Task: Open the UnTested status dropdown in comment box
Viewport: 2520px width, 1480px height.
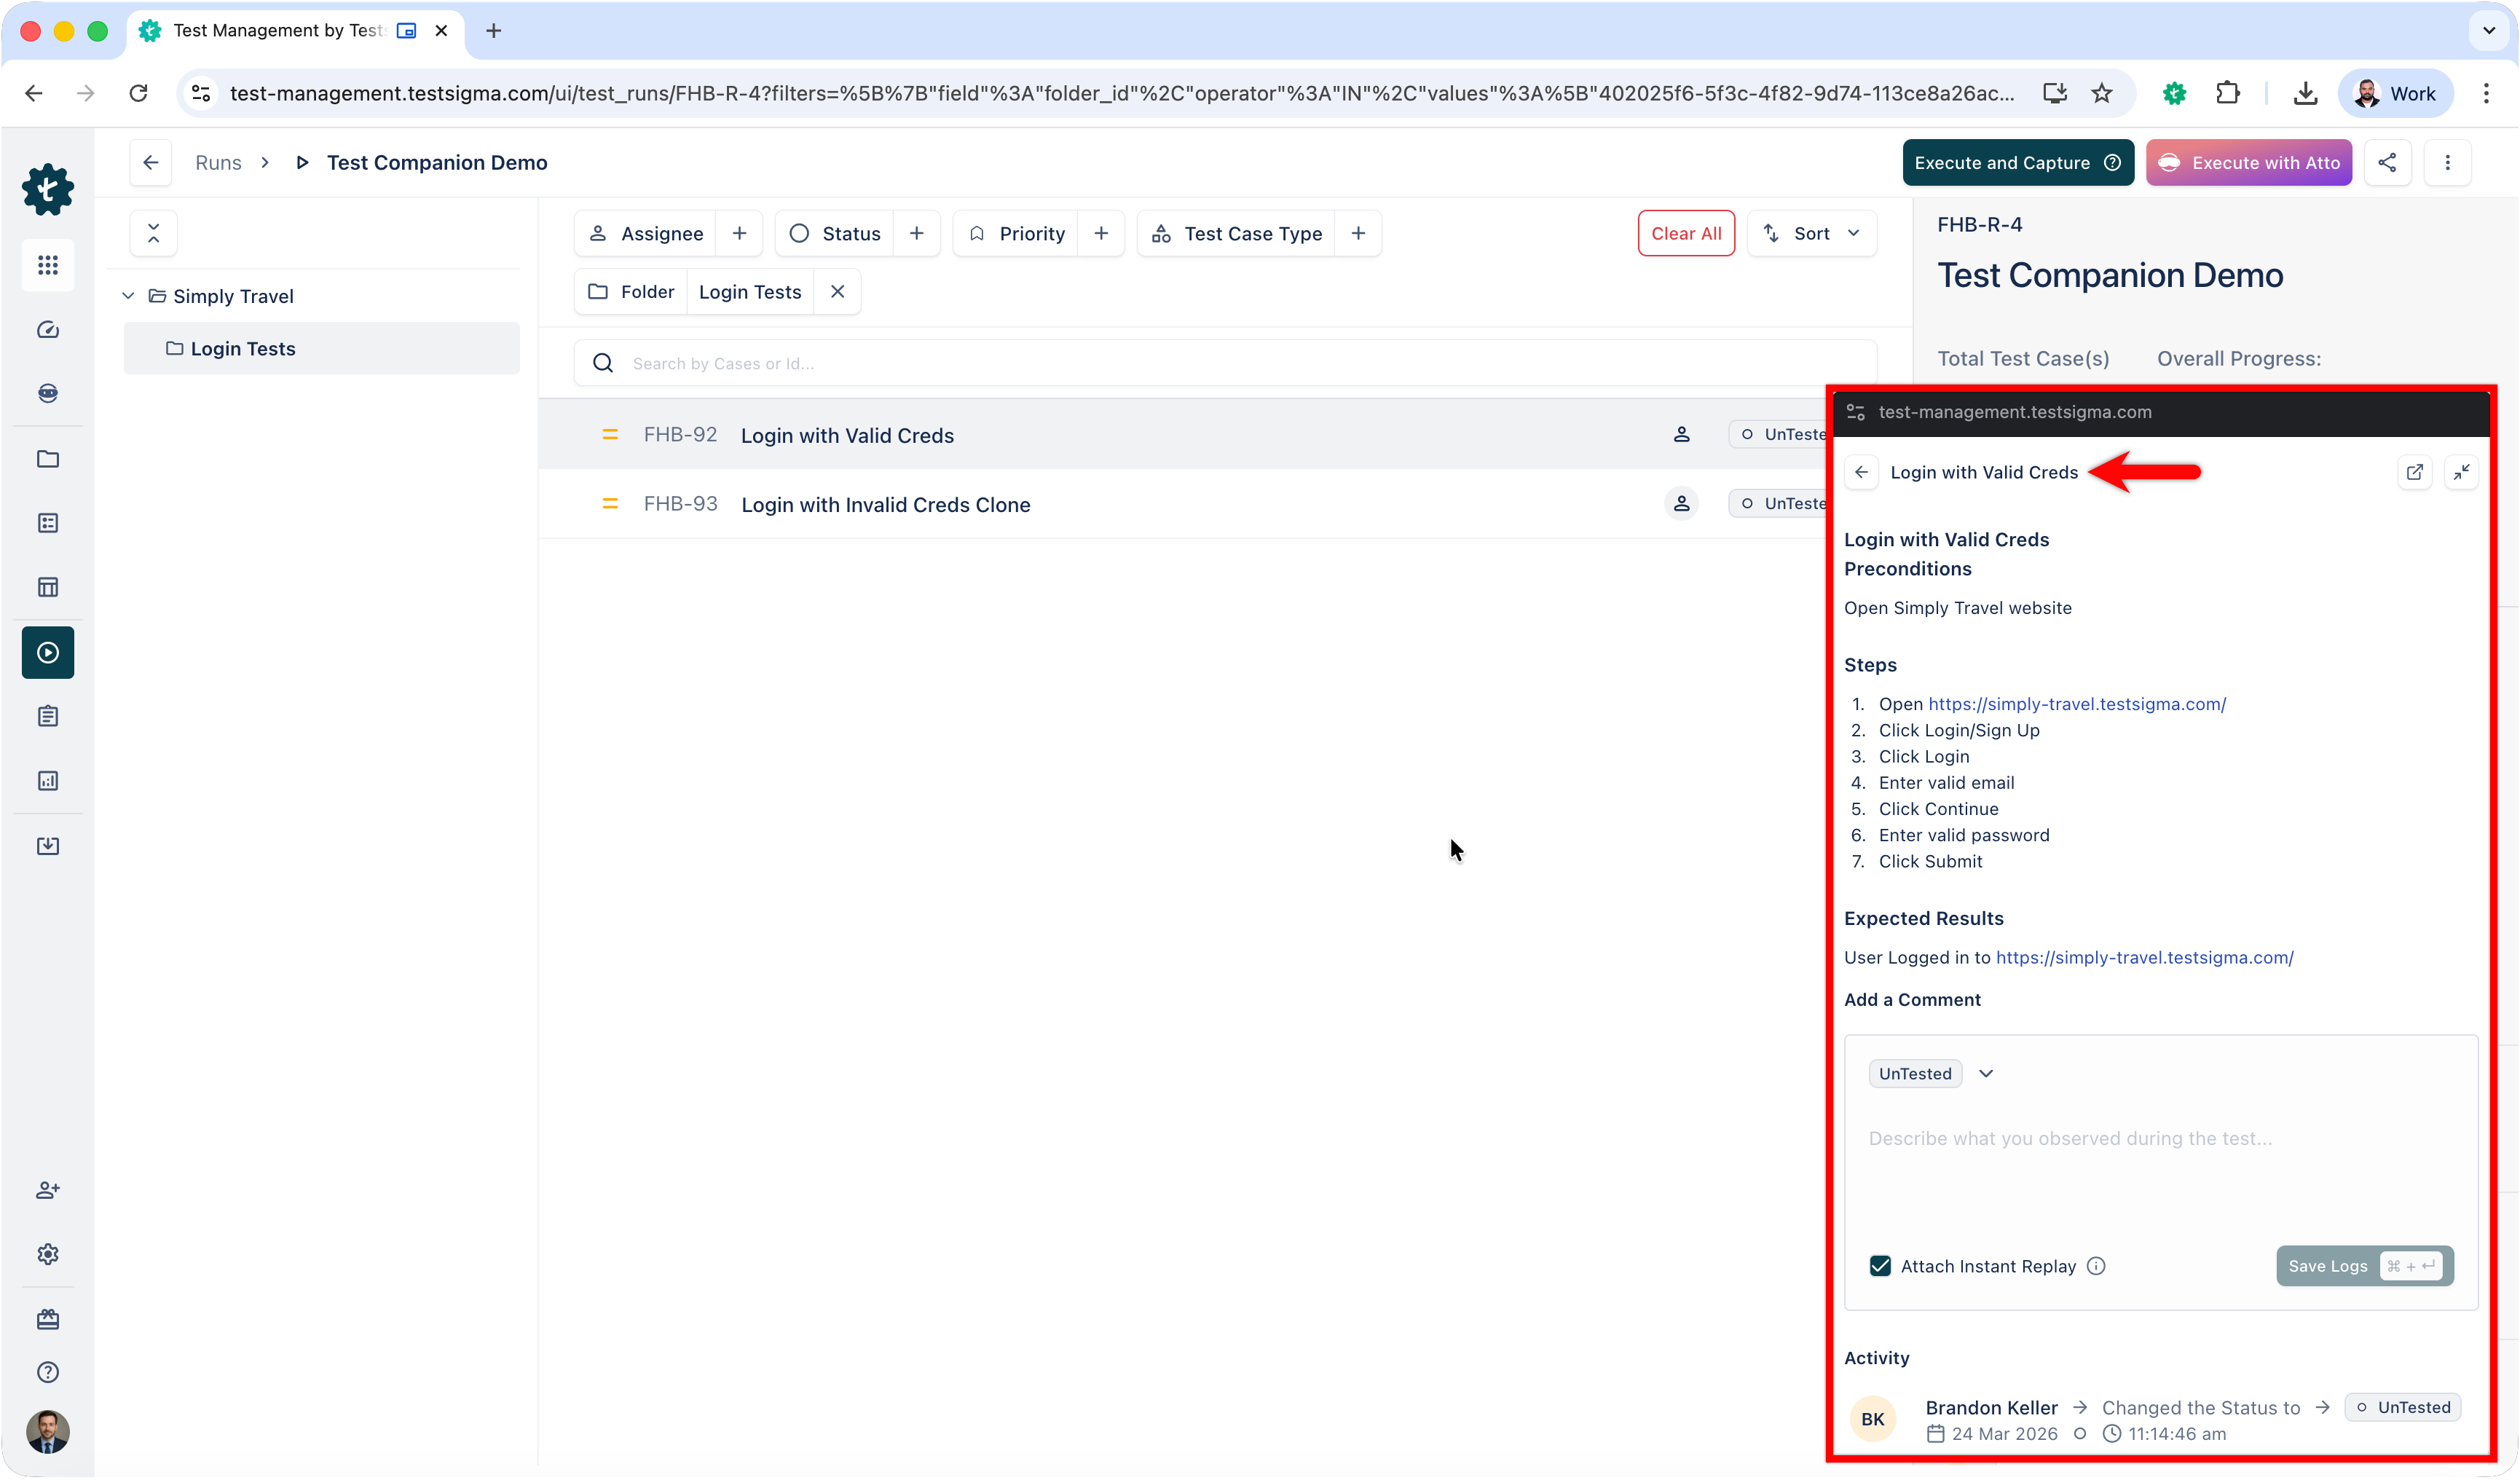Action: tap(1987, 1073)
